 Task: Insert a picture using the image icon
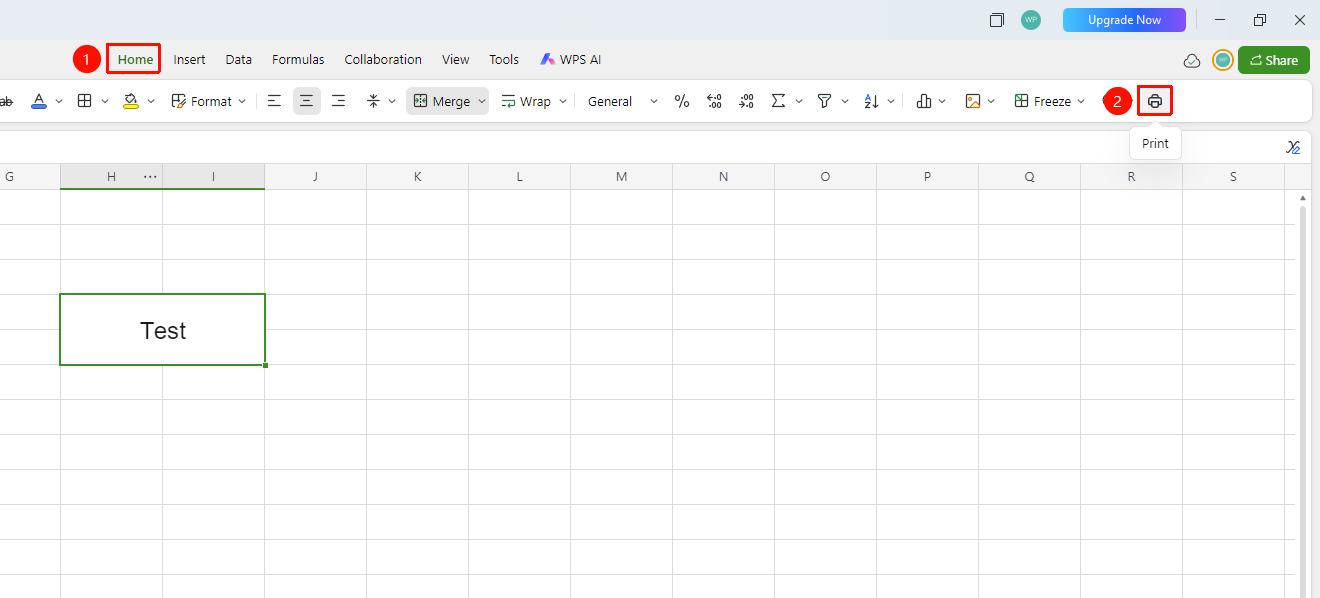(972, 101)
